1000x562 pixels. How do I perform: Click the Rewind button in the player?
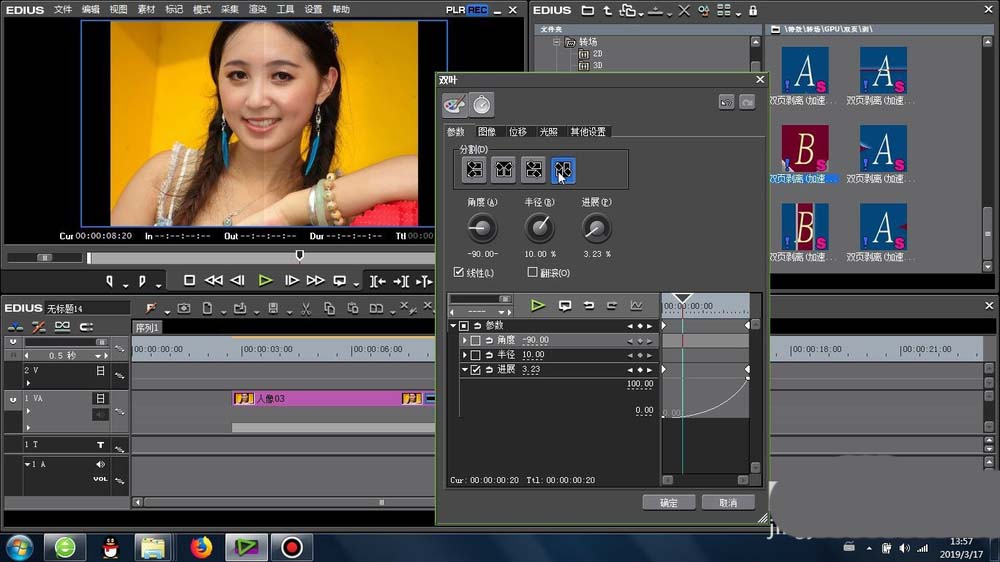click(x=213, y=280)
